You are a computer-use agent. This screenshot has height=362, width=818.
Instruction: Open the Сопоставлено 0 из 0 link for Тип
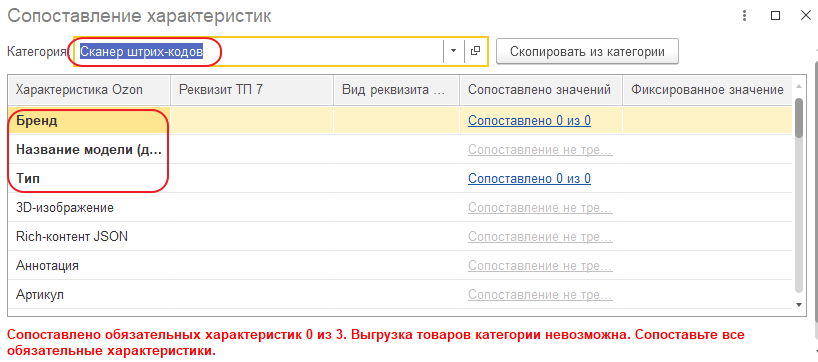(x=529, y=178)
